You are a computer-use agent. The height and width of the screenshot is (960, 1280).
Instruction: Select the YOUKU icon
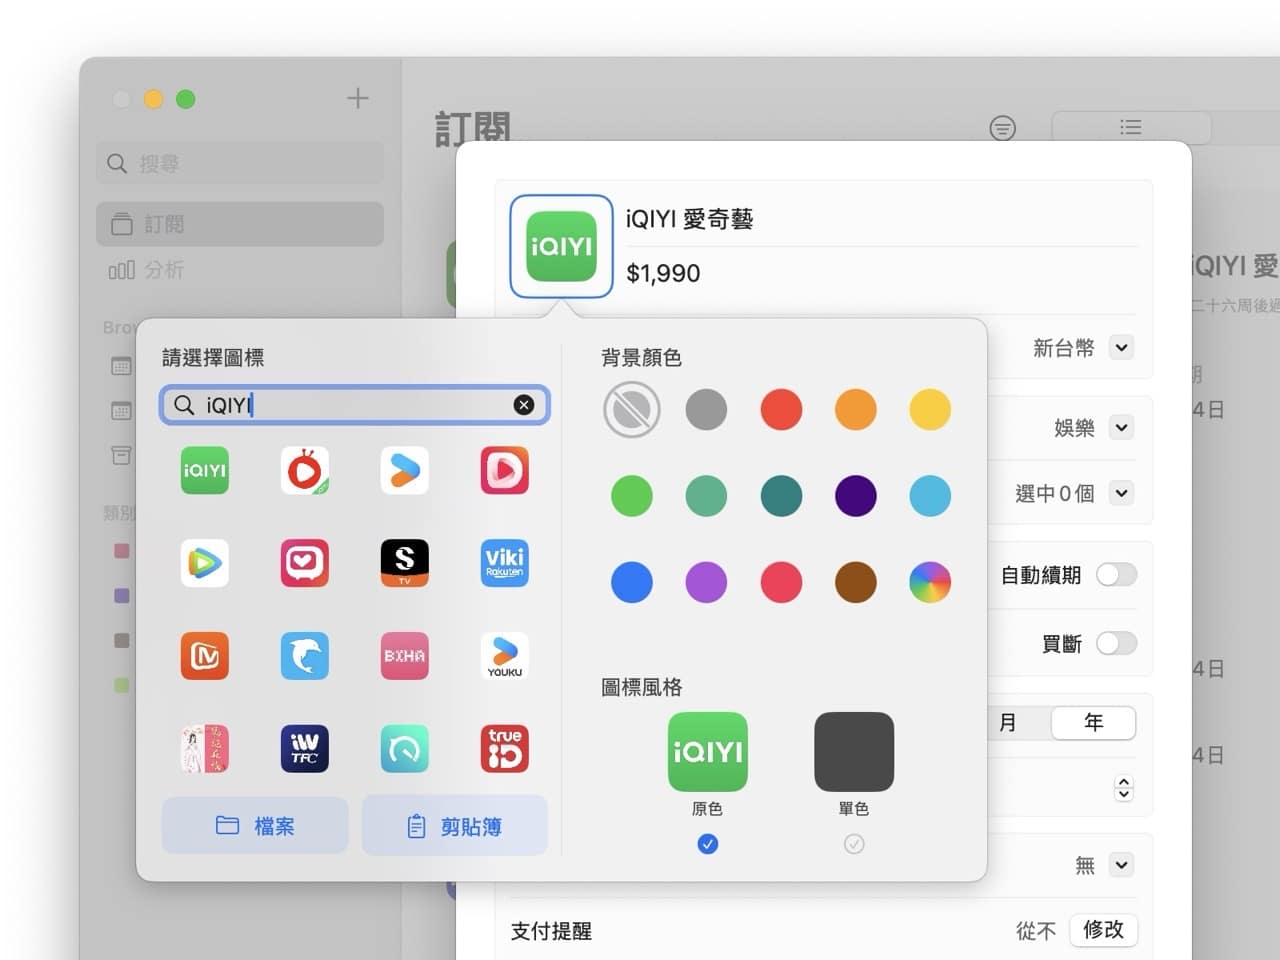[x=505, y=656]
